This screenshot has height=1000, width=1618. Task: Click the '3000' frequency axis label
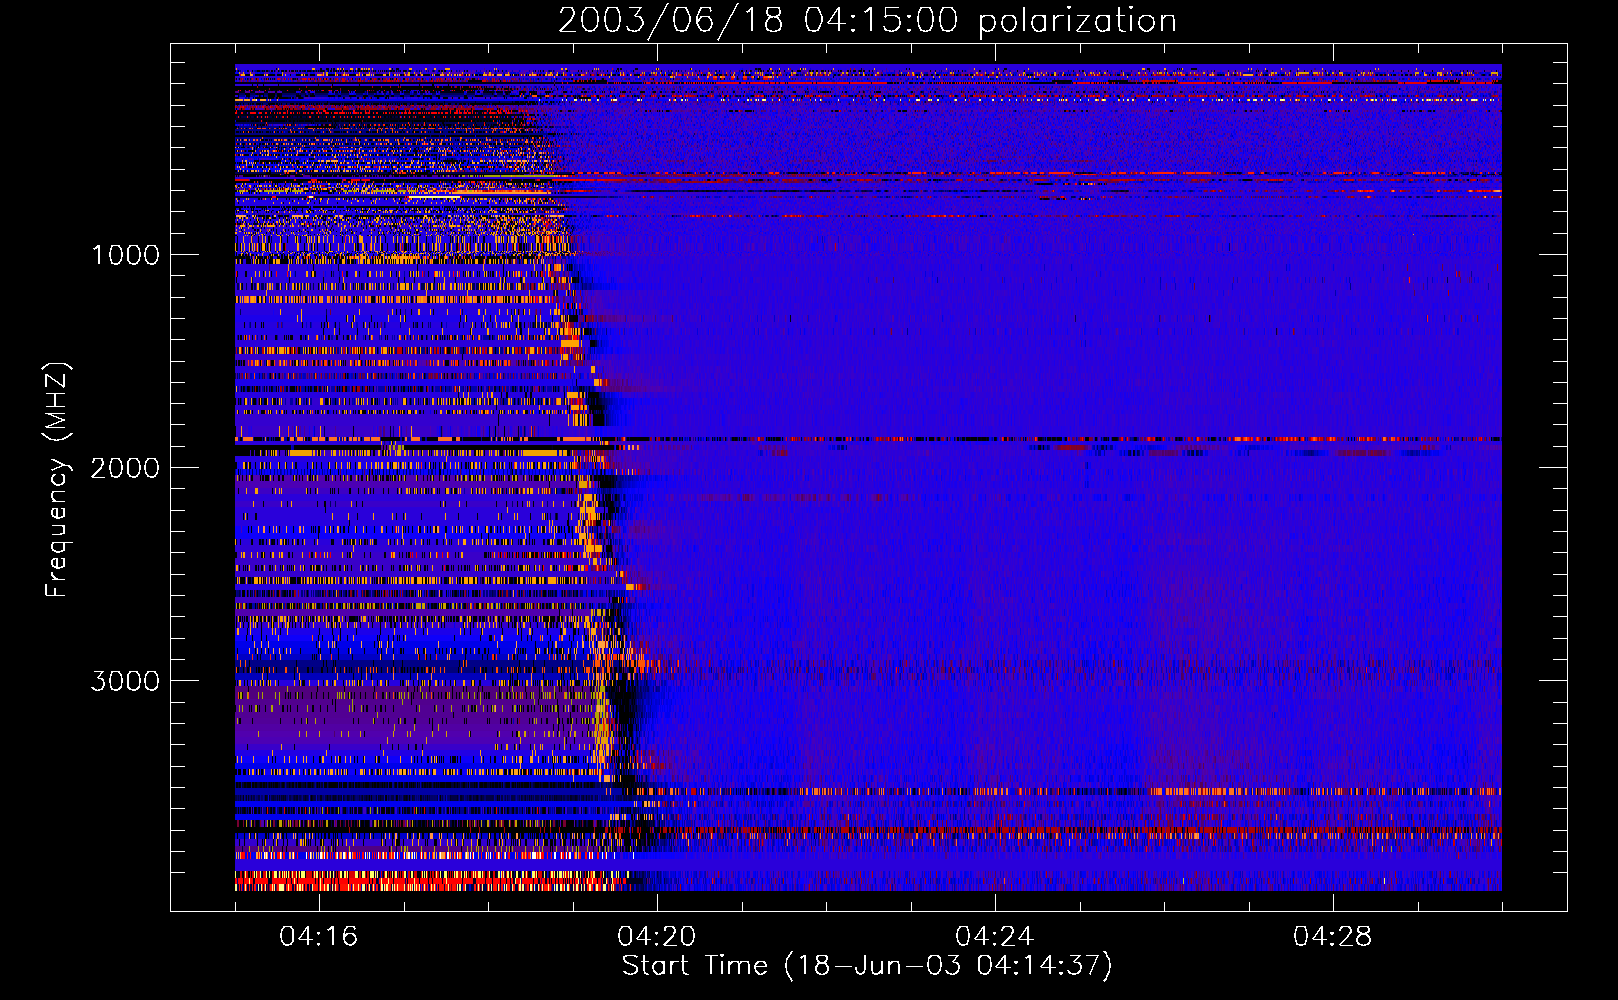coord(125,681)
